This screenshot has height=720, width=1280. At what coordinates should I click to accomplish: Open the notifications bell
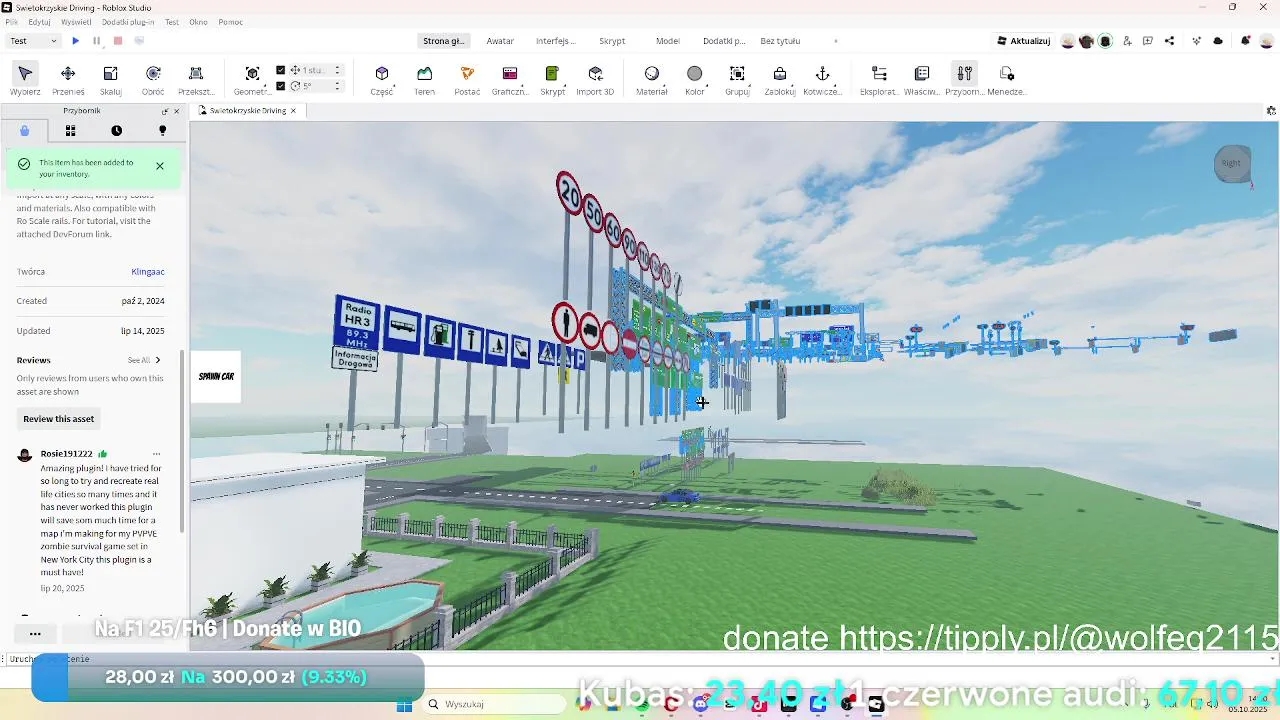coord(1245,41)
